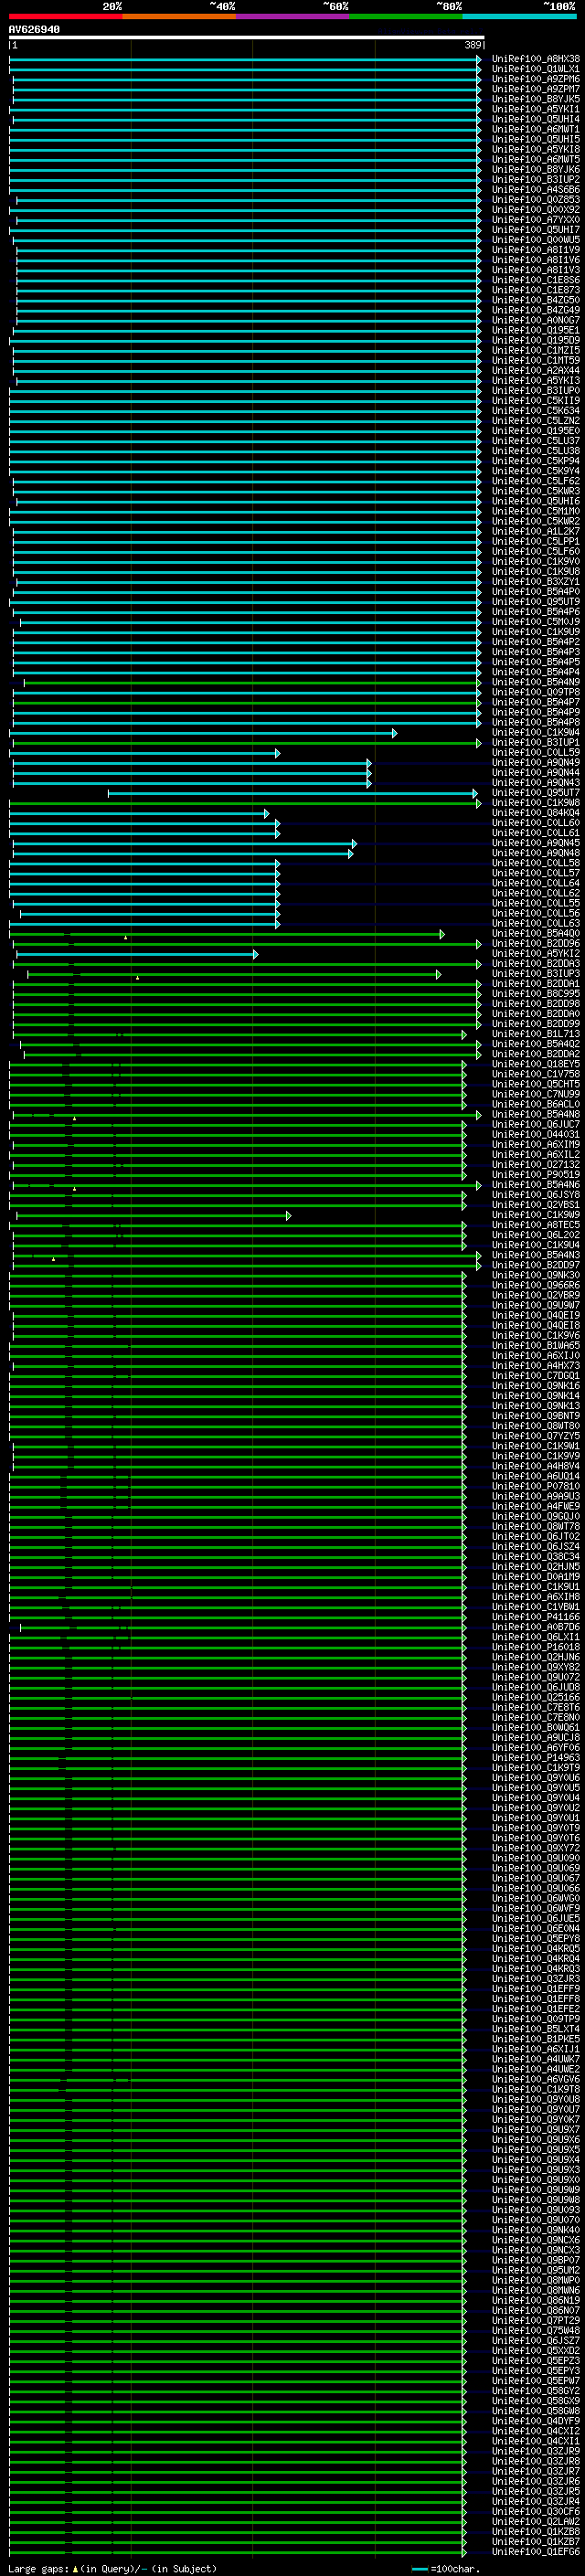Image resolution: width=585 pixels, height=2576 pixels.
Task: Click the purple ~60% identity legend segment
Action: coord(292,16)
